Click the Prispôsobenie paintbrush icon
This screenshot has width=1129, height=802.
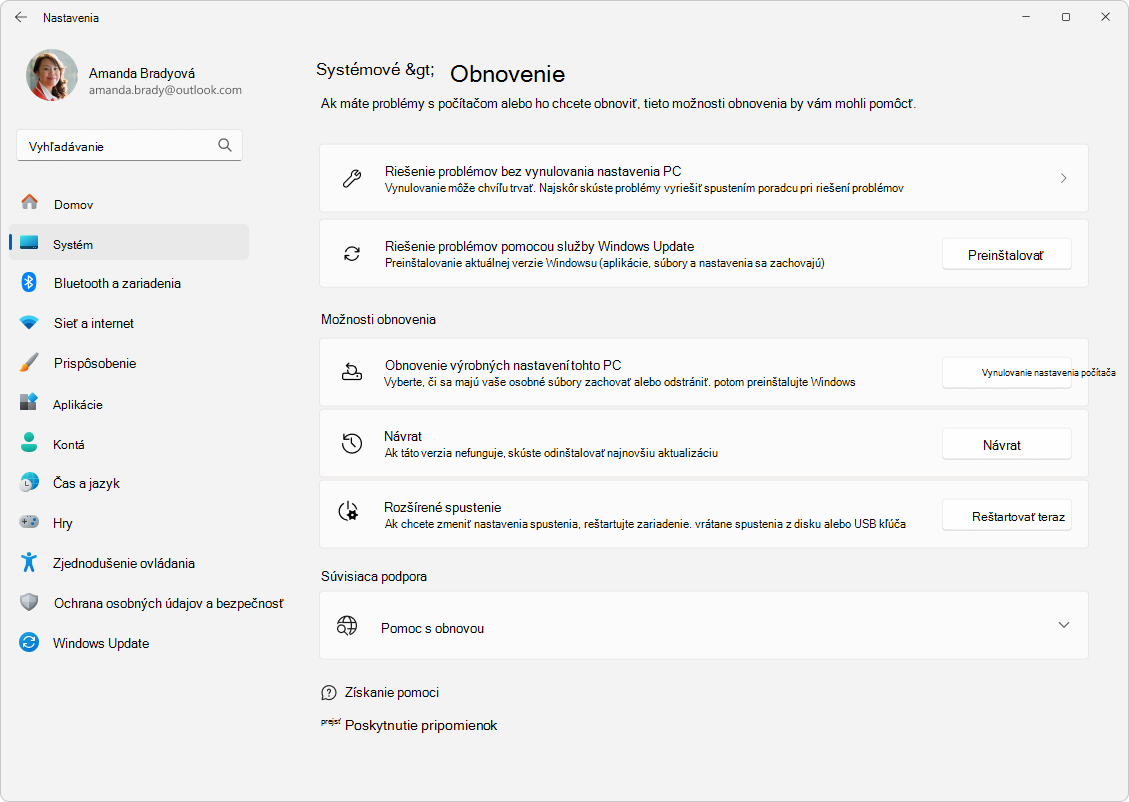click(29, 362)
